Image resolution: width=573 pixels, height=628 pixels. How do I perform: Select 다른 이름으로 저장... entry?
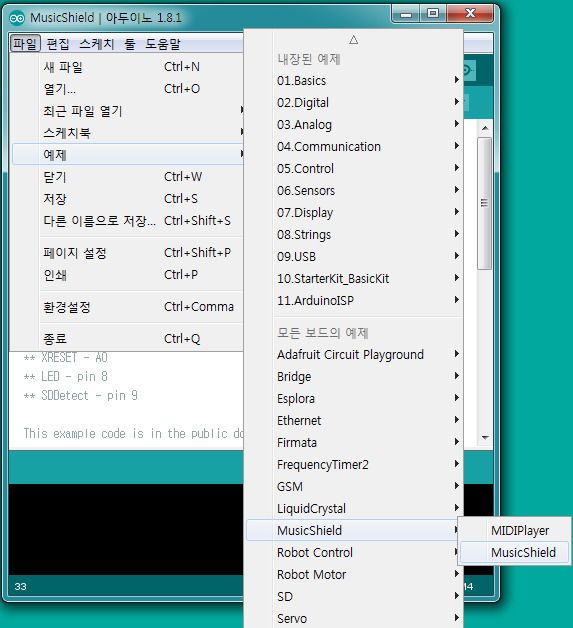click(128, 221)
